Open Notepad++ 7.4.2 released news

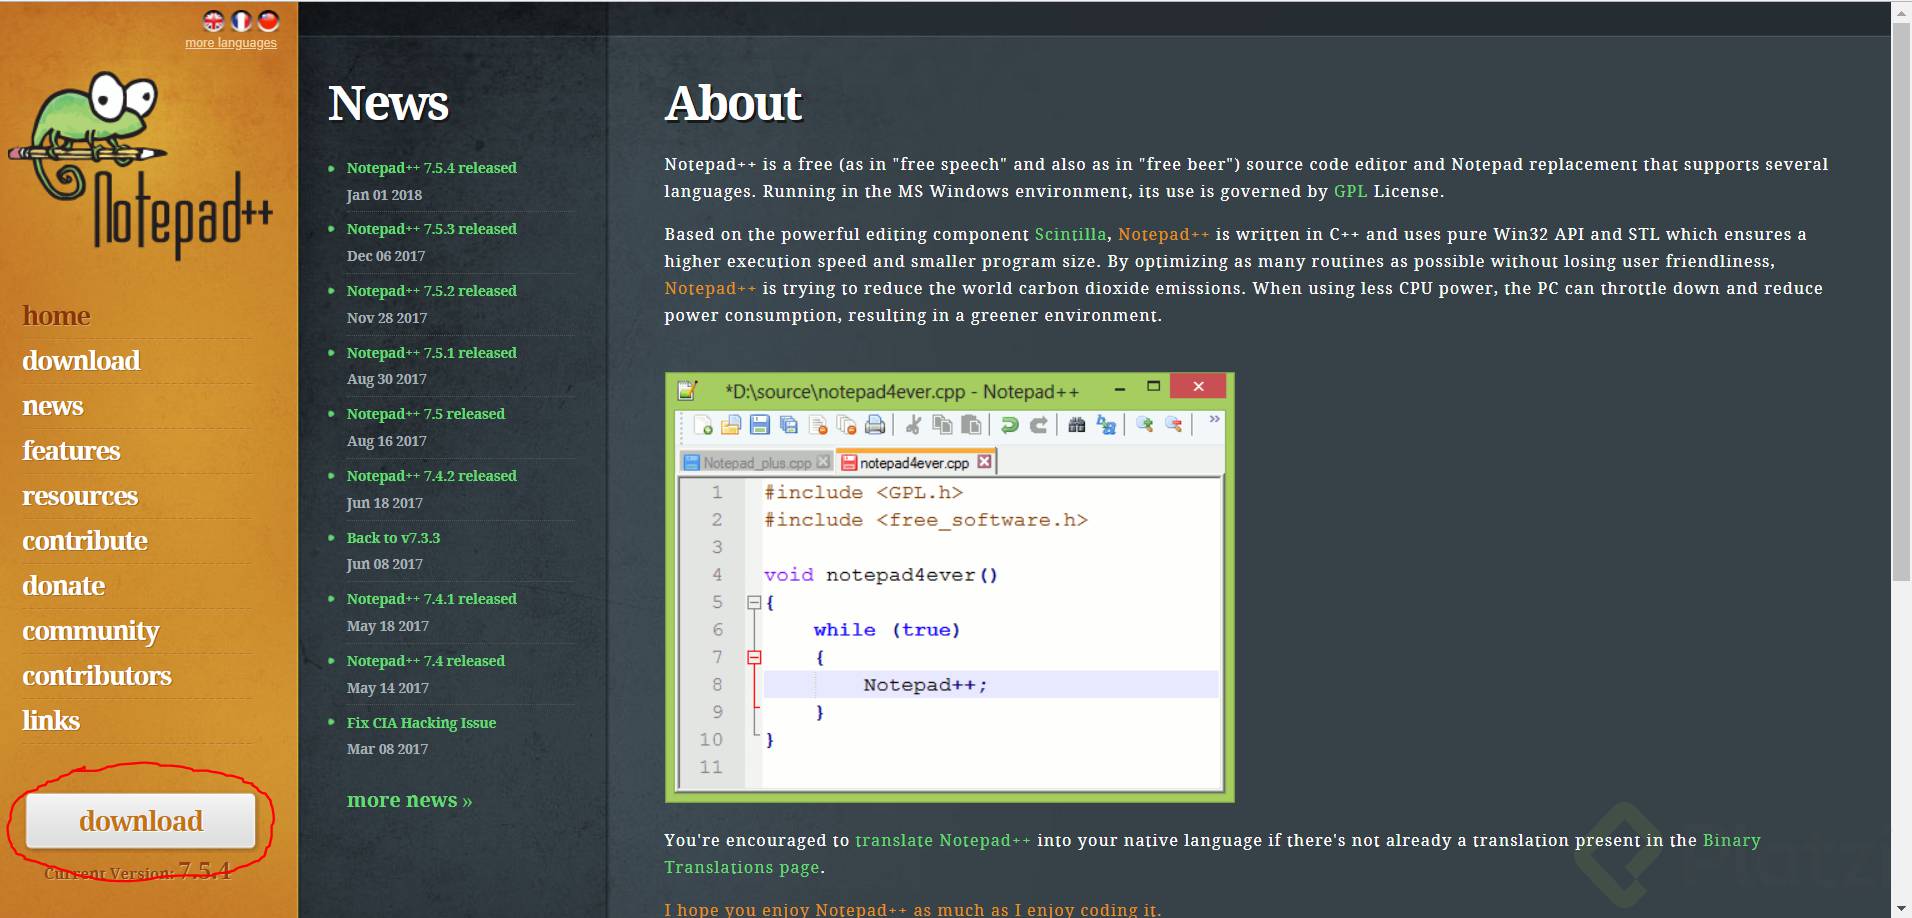[432, 476]
